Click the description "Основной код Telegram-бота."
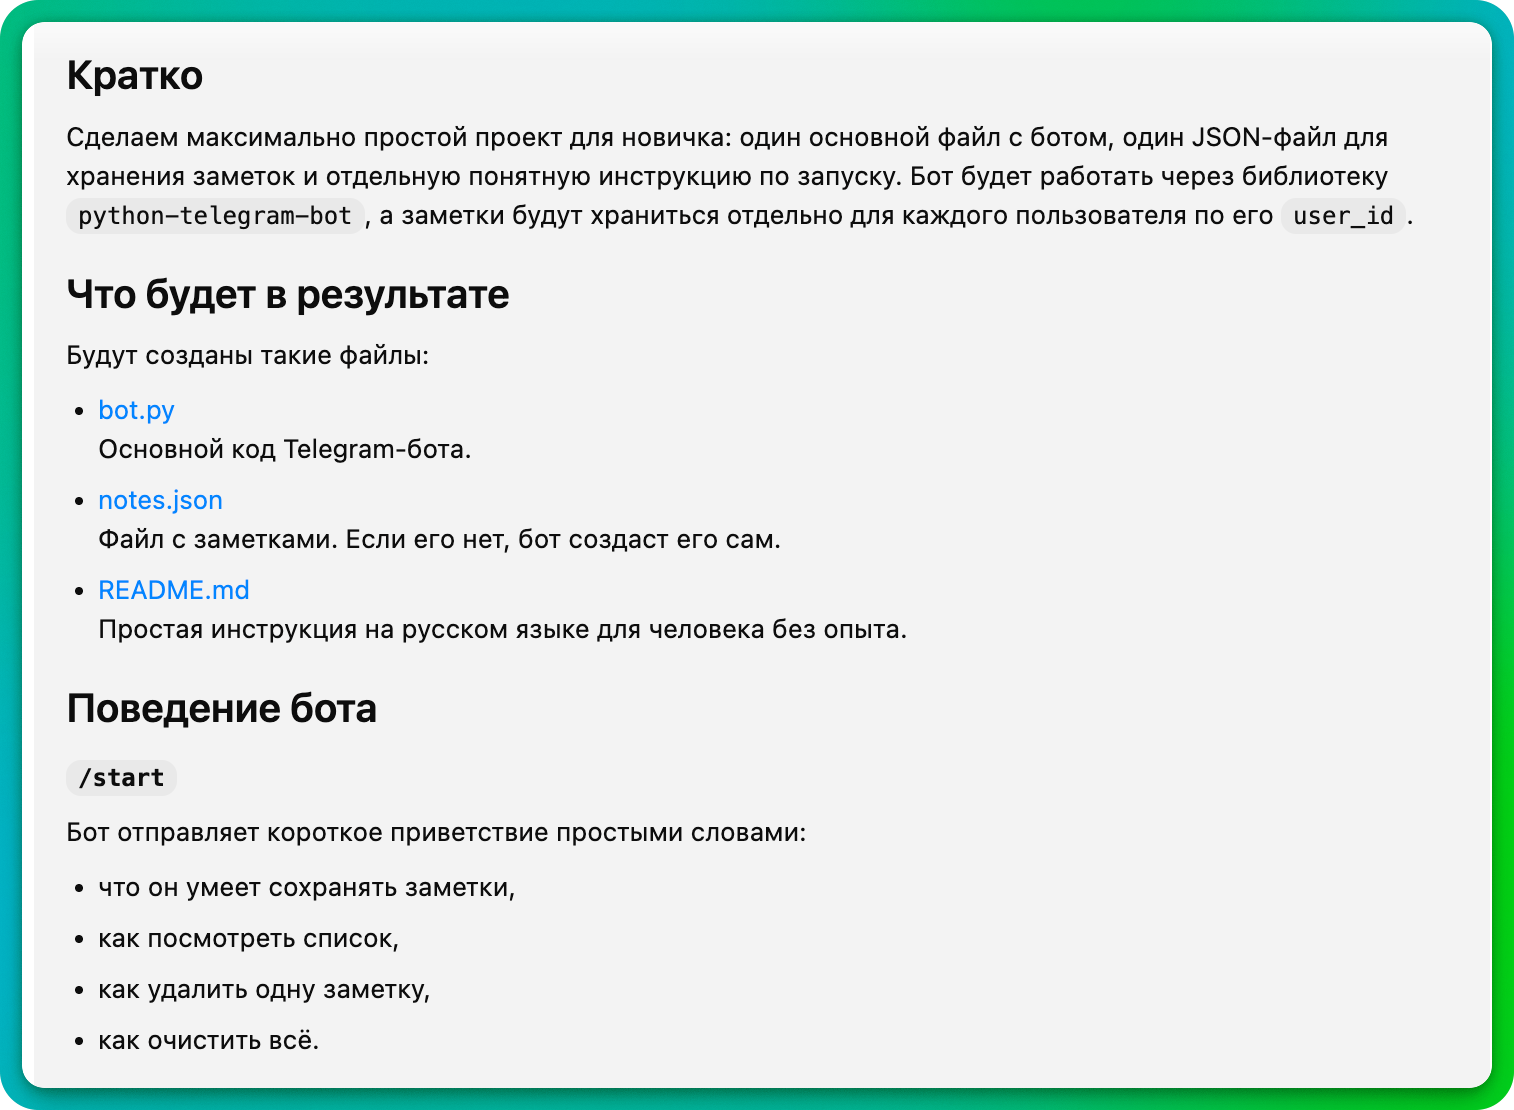The height and width of the screenshot is (1110, 1514). pos(284,449)
